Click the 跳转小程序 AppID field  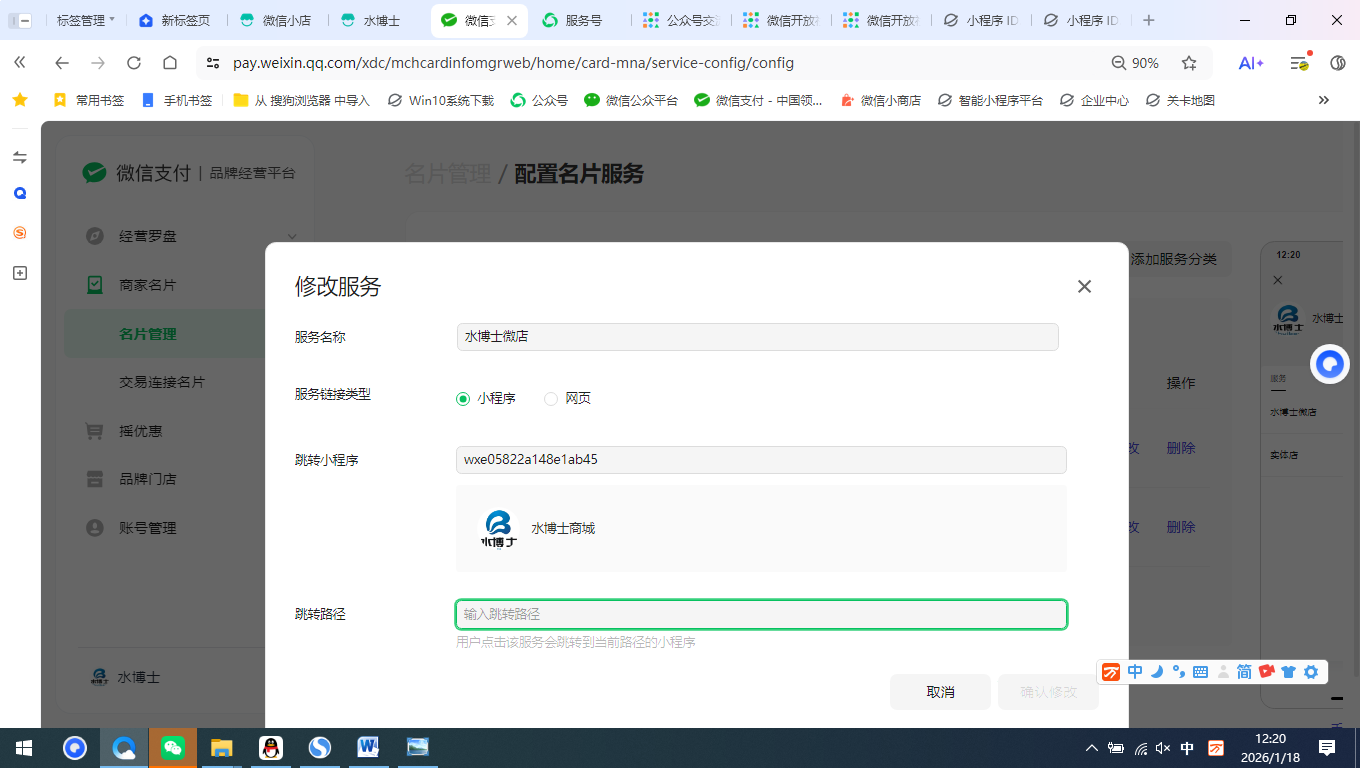761,460
